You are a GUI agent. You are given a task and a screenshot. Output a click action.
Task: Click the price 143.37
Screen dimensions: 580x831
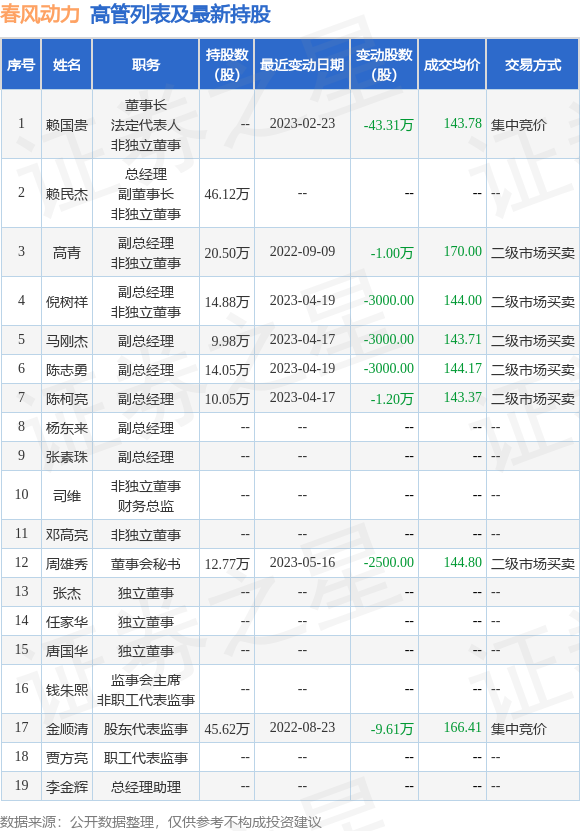coord(462,397)
